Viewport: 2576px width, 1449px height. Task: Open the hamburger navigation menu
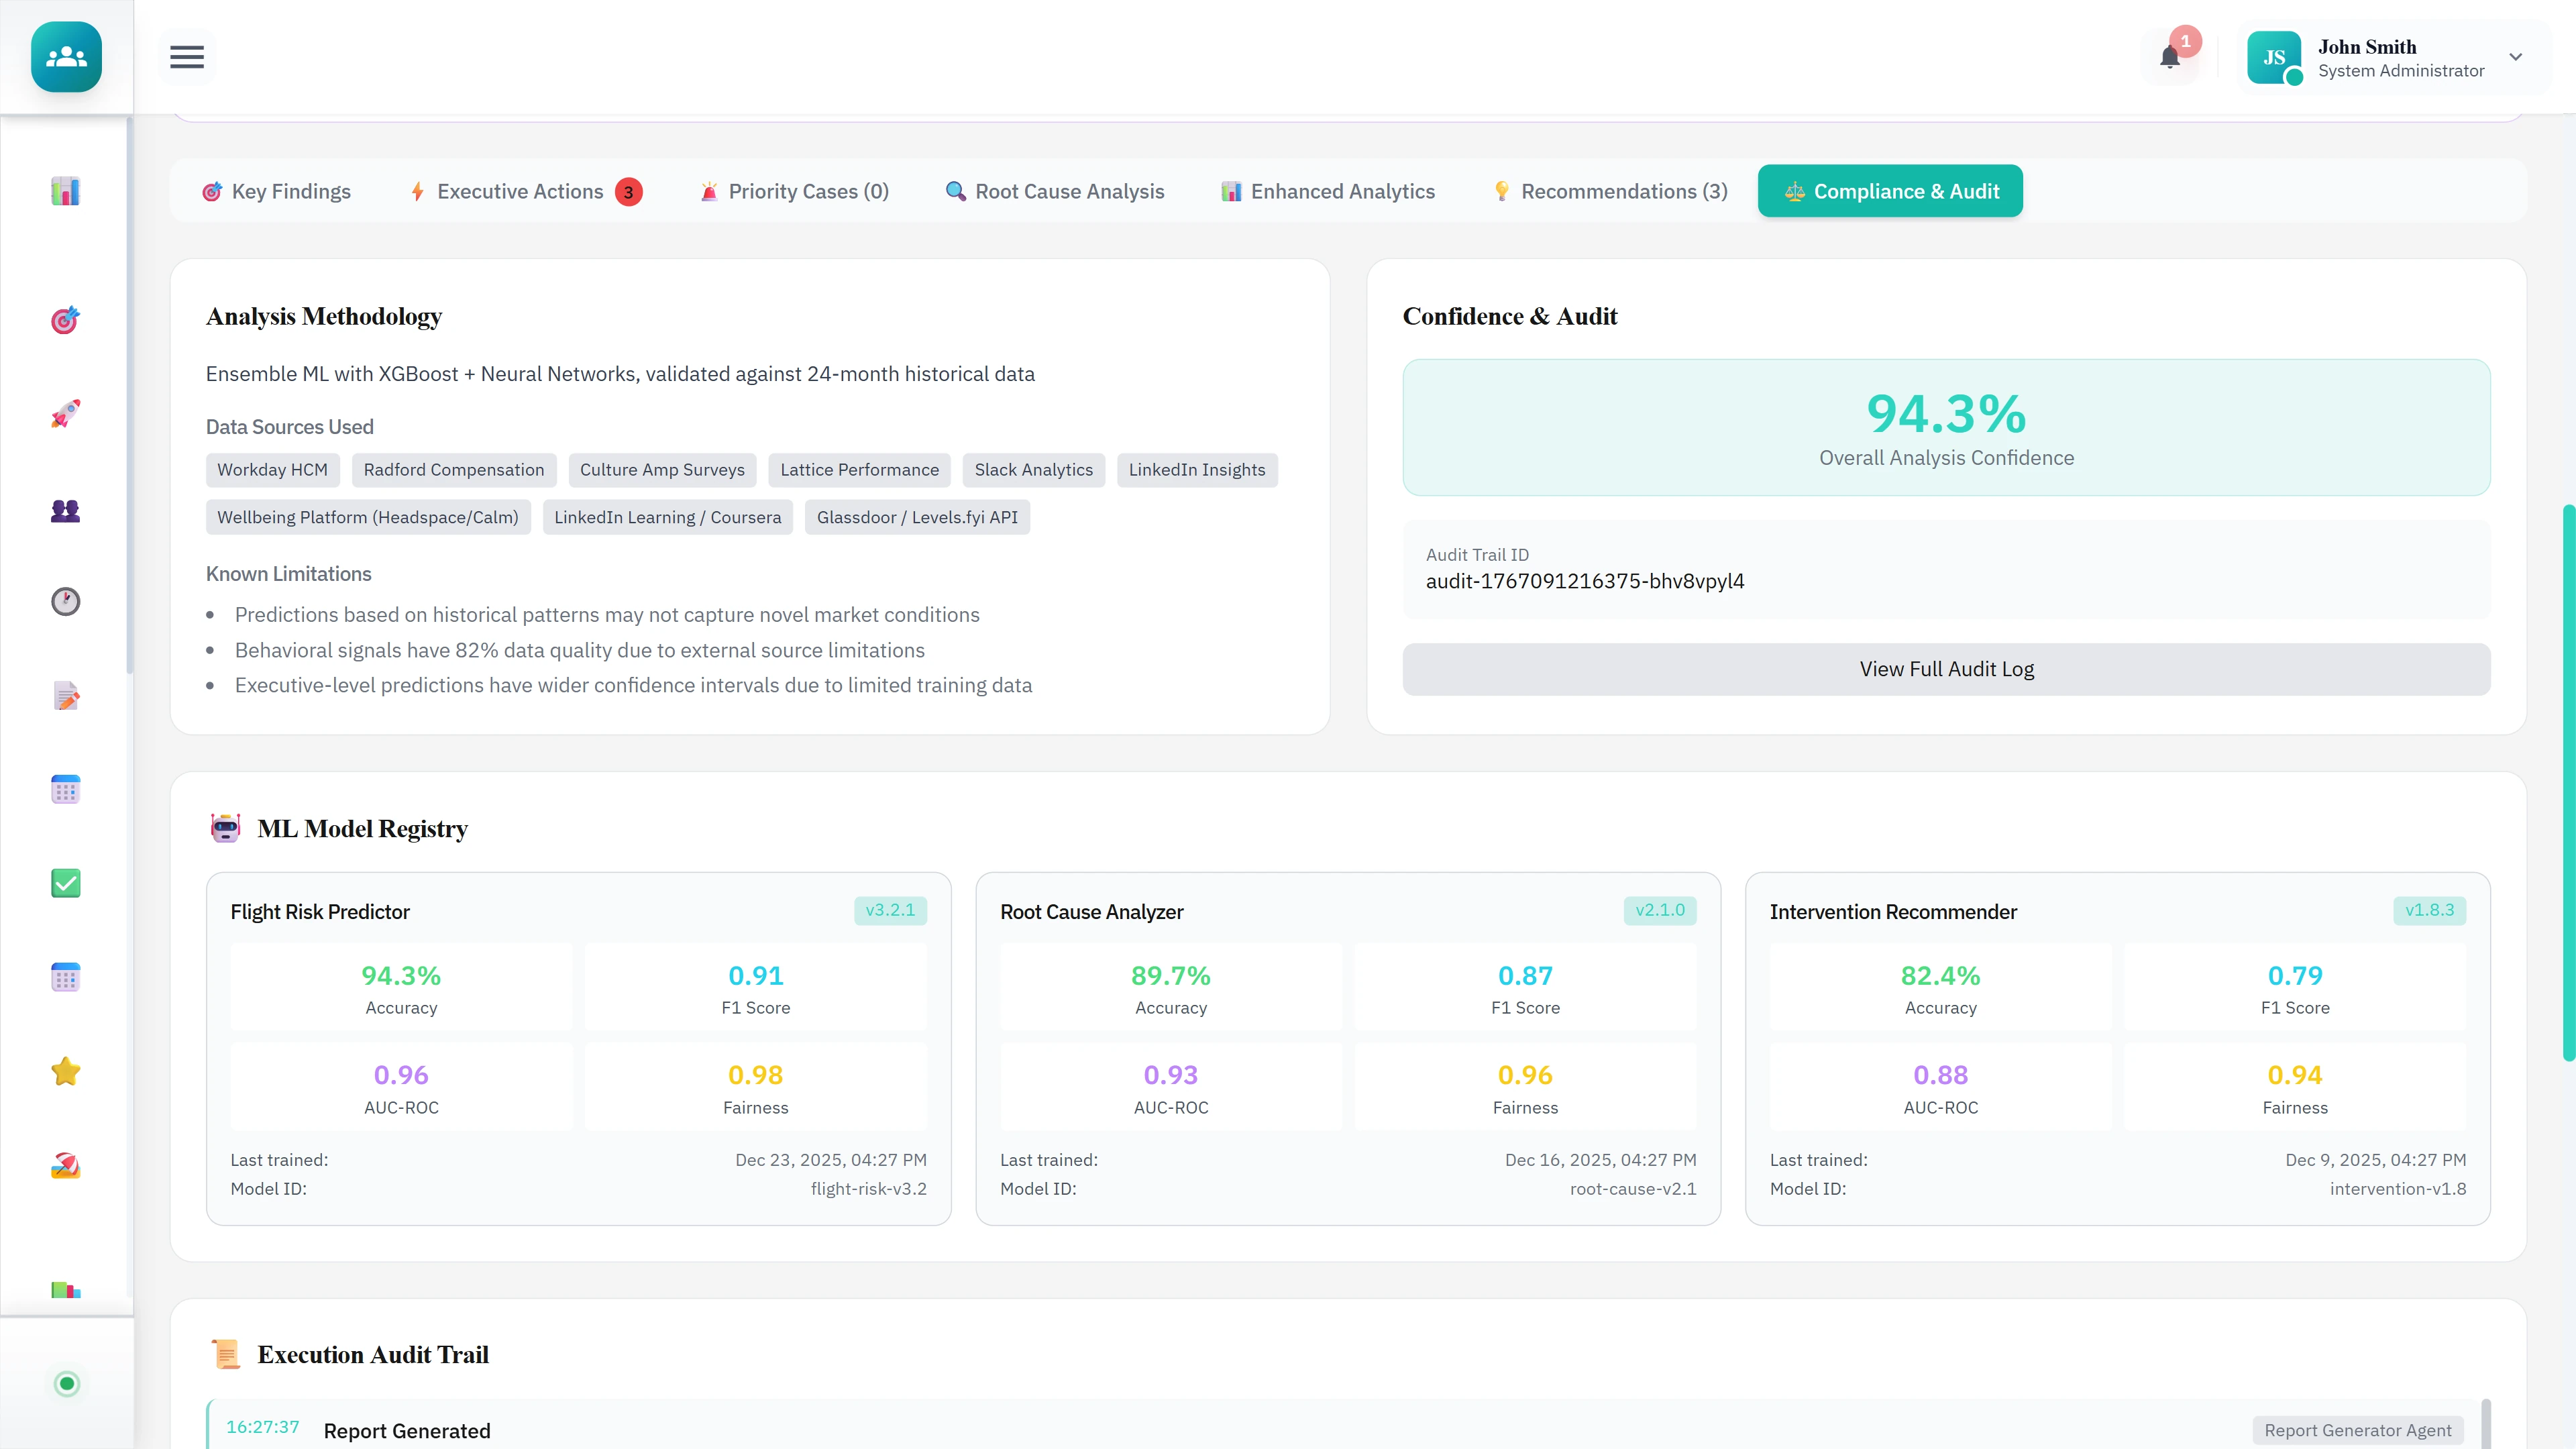[x=186, y=57]
